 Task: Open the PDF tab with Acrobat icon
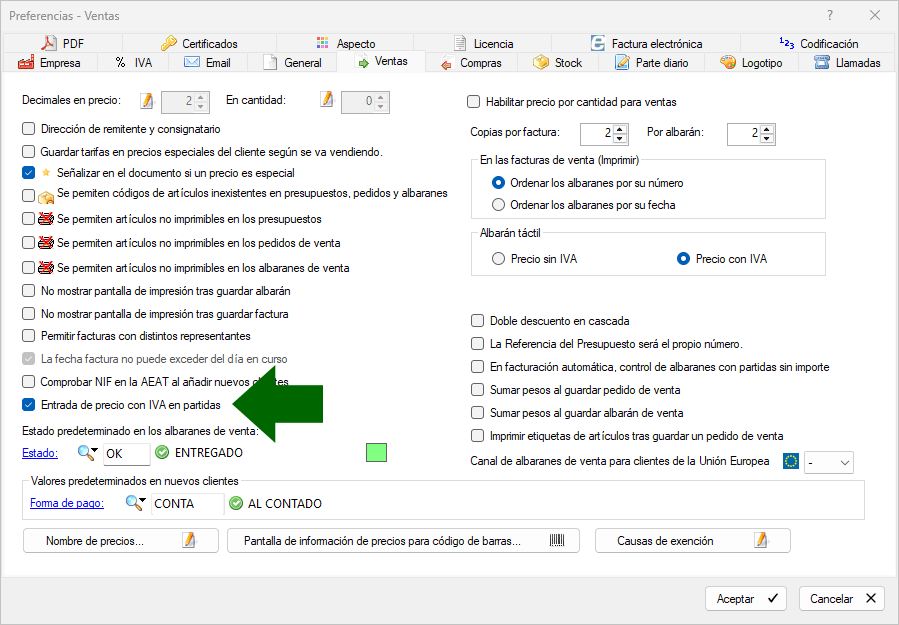(64, 44)
